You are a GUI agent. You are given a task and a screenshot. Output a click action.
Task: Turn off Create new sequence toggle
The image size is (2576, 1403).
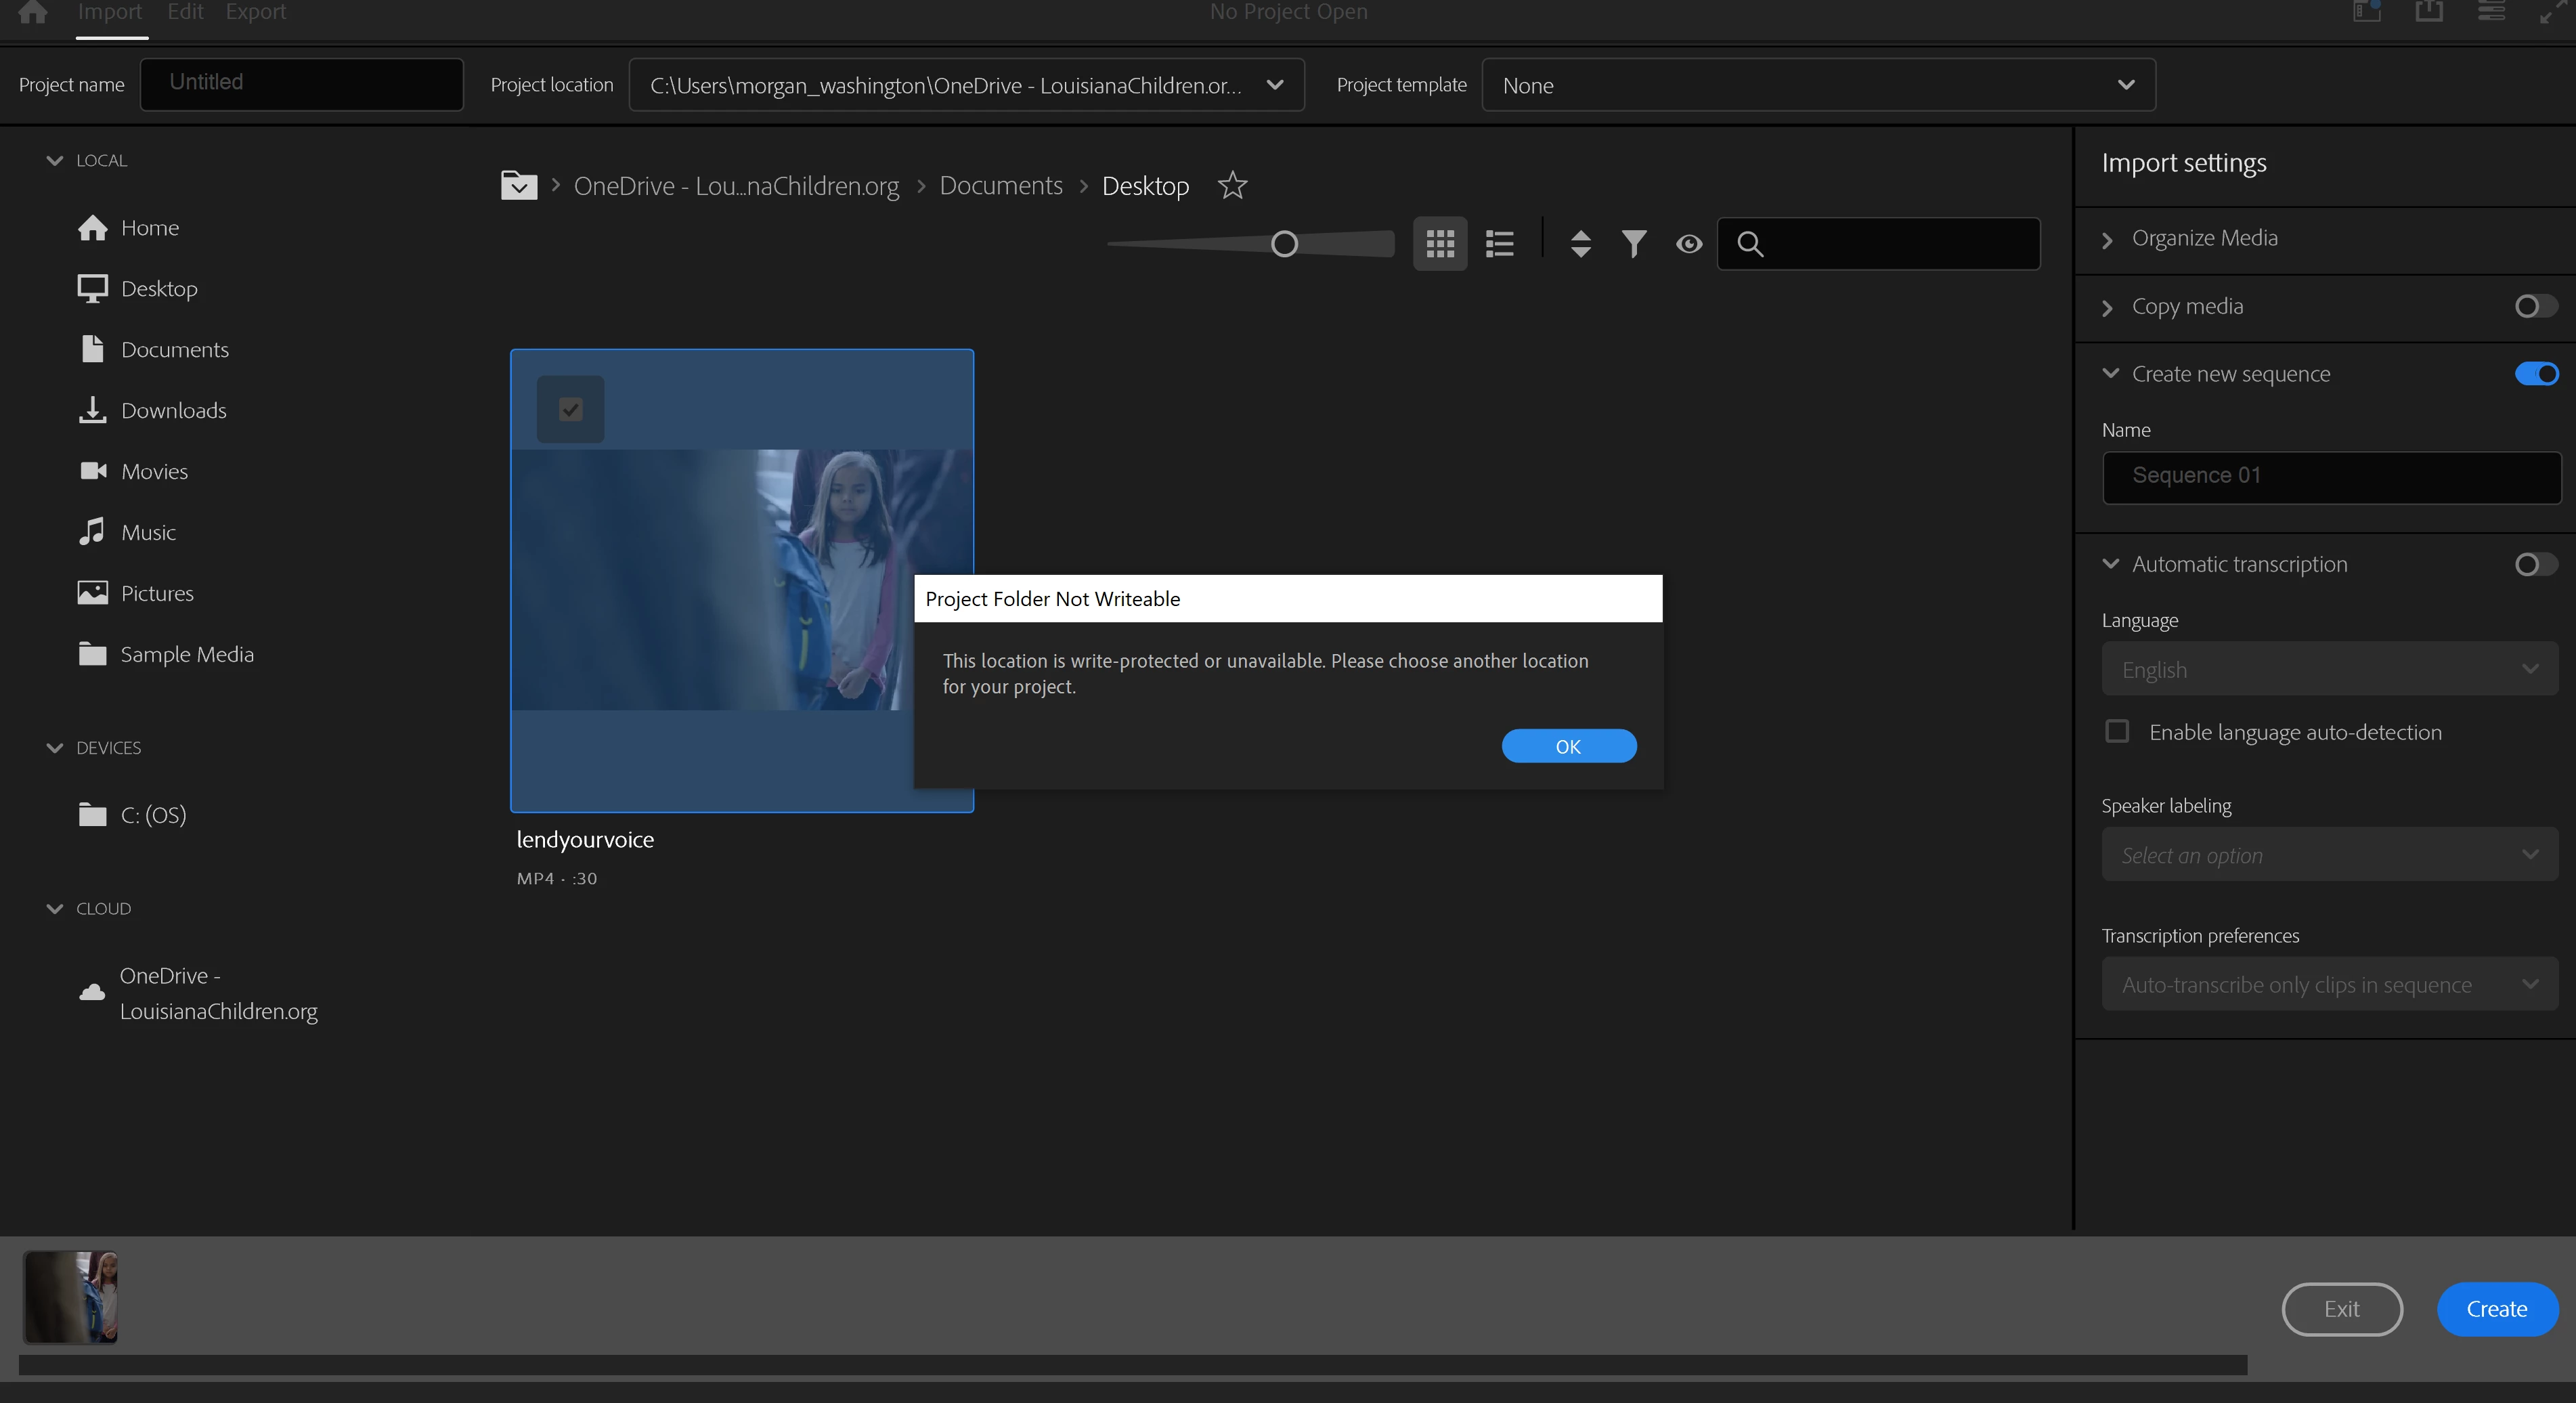[2535, 373]
